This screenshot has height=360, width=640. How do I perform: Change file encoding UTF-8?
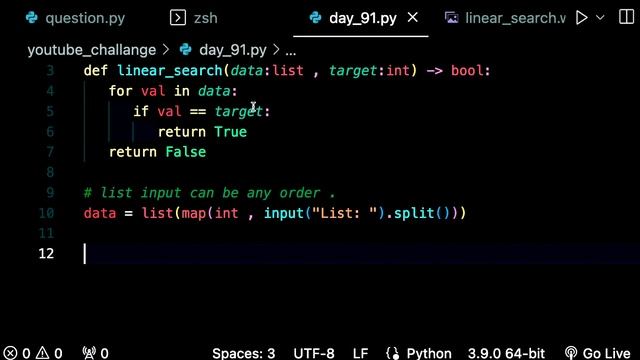[x=314, y=353]
